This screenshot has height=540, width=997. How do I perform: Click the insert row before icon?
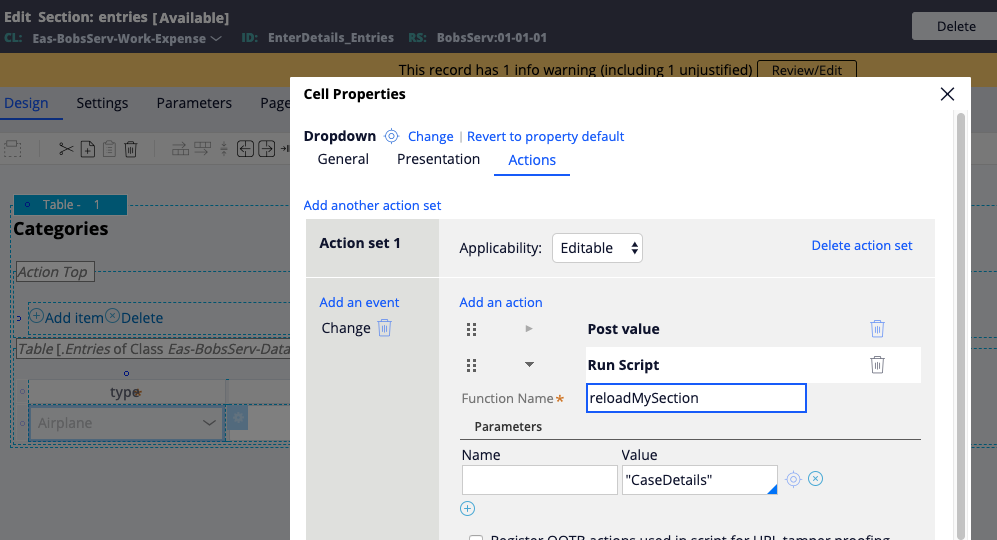tap(181, 149)
